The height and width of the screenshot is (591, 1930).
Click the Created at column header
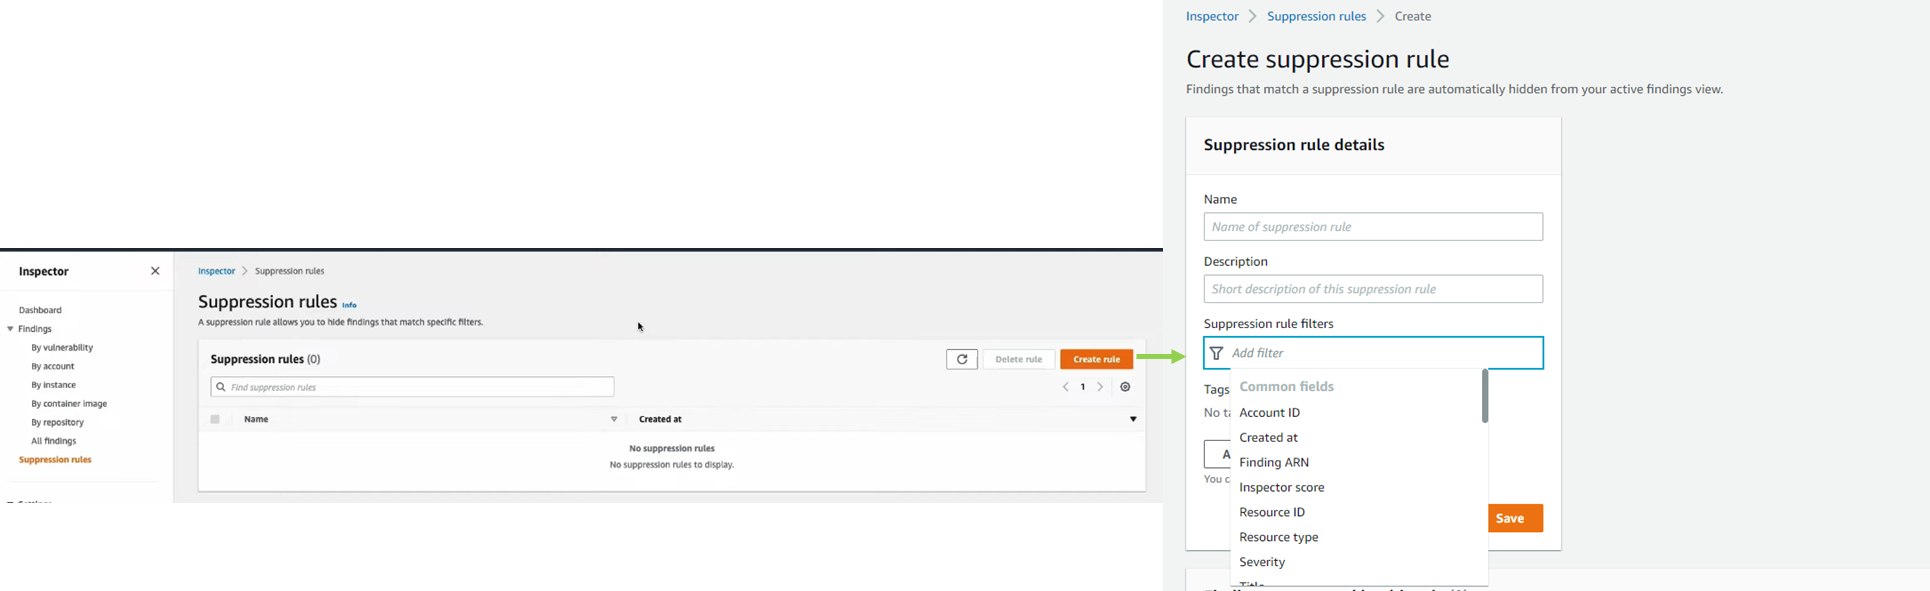coord(660,419)
